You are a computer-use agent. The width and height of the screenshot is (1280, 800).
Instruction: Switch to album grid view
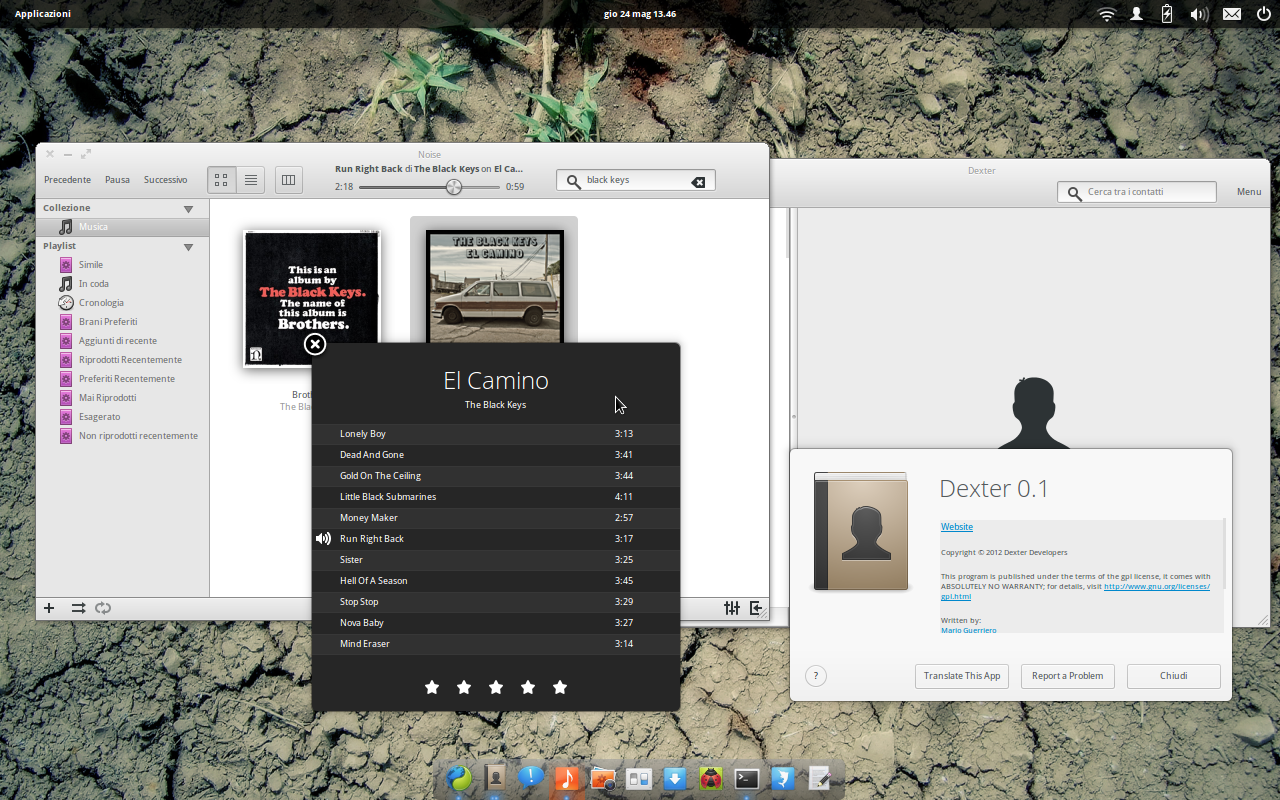pyautogui.click(x=222, y=180)
